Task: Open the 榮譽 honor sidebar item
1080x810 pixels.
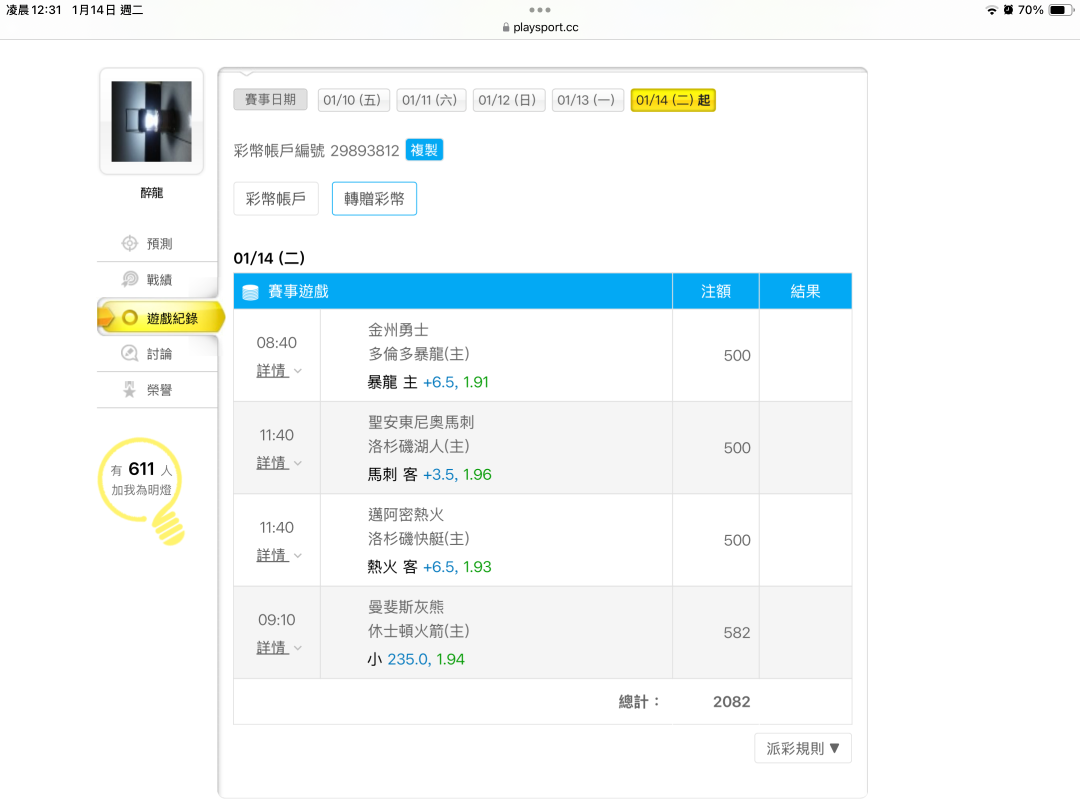Action: point(158,390)
